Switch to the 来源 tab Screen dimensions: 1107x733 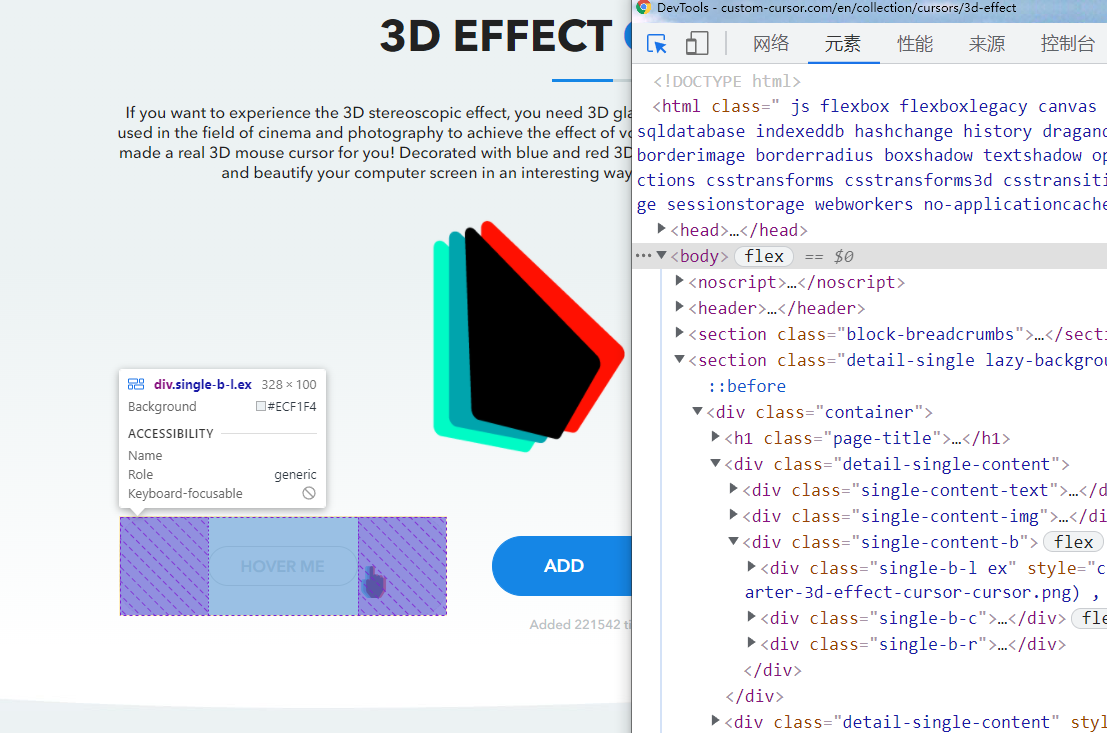pos(987,44)
